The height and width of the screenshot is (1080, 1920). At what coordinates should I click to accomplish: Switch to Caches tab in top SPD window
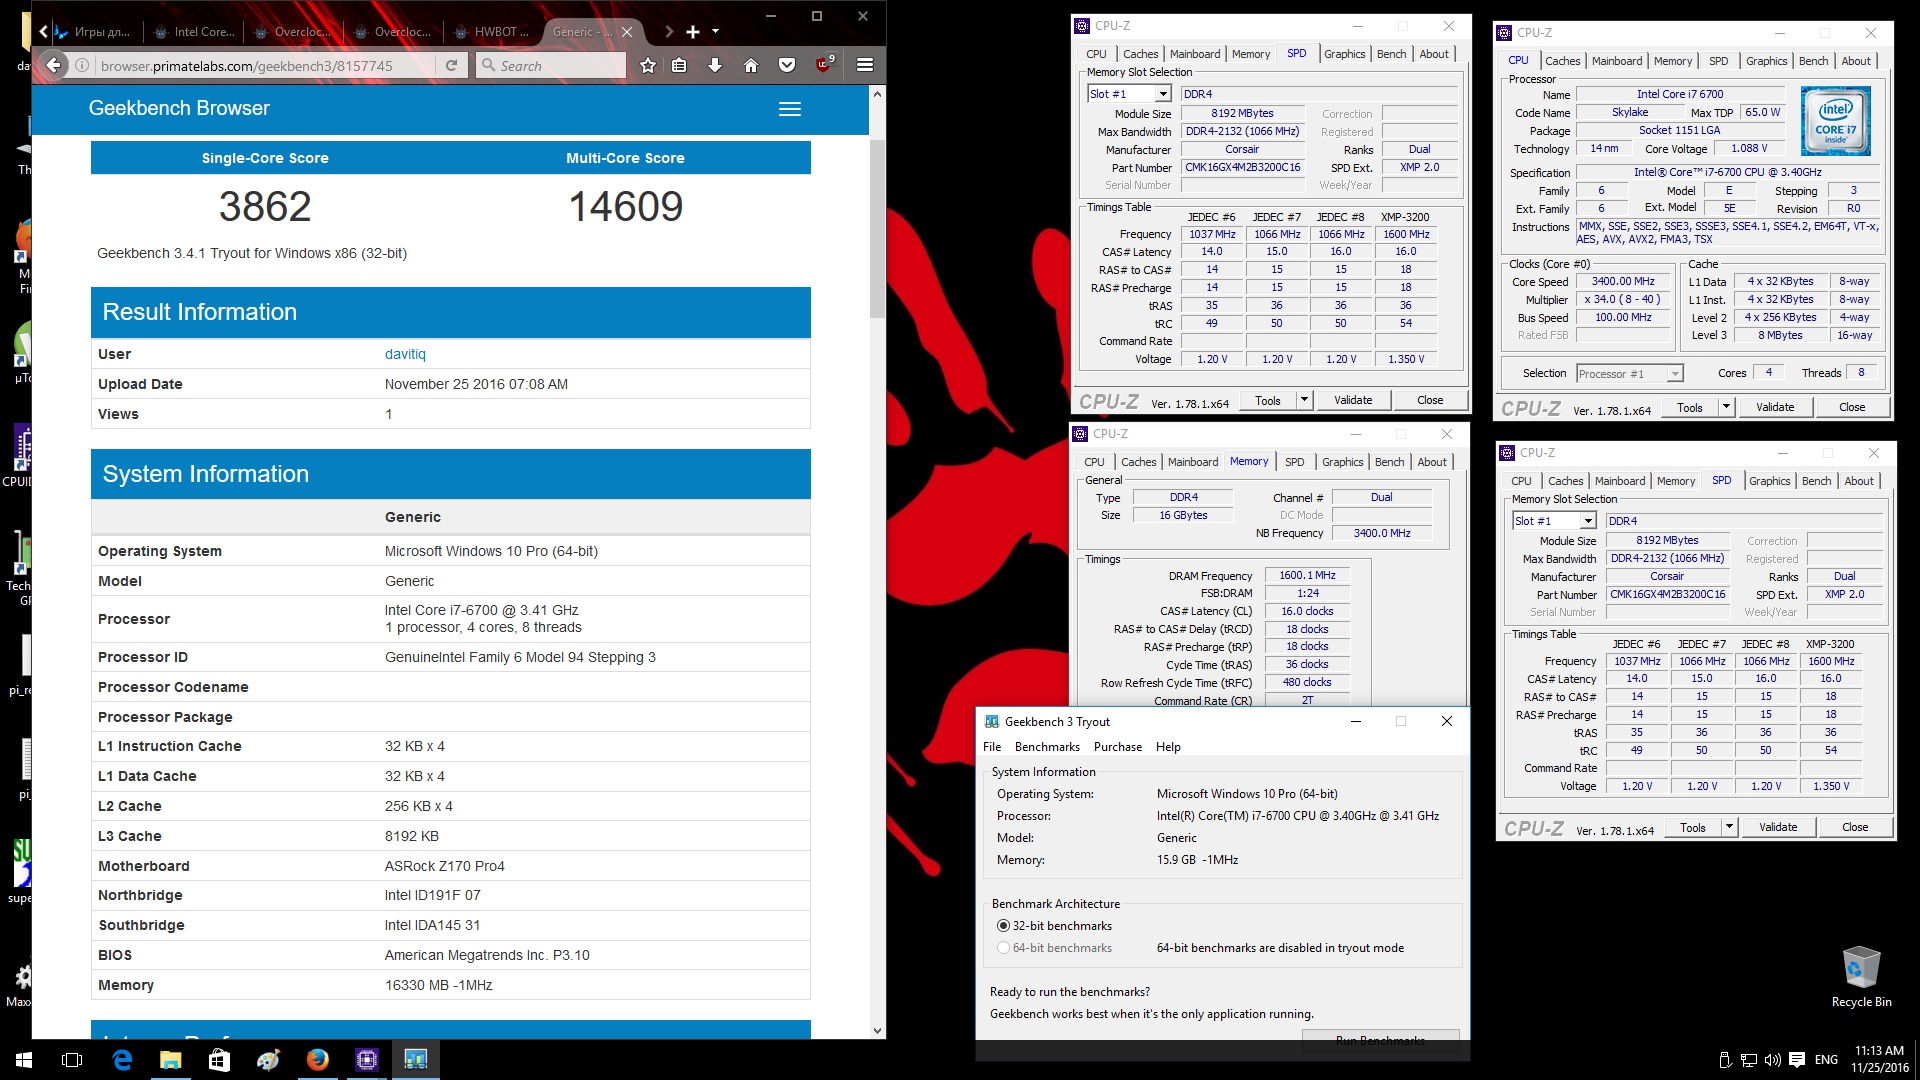coord(1140,54)
